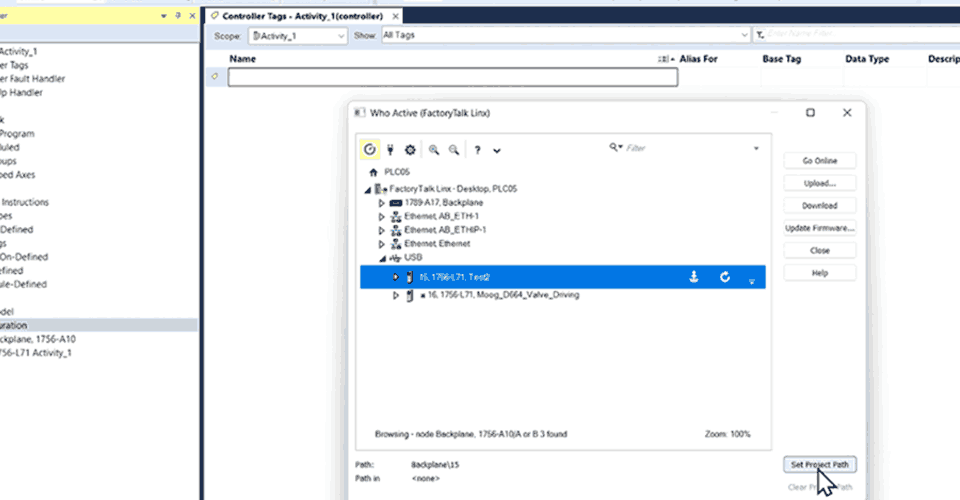Click the zoom in magnifier icon
The image size is (960, 500).
point(434,149)
